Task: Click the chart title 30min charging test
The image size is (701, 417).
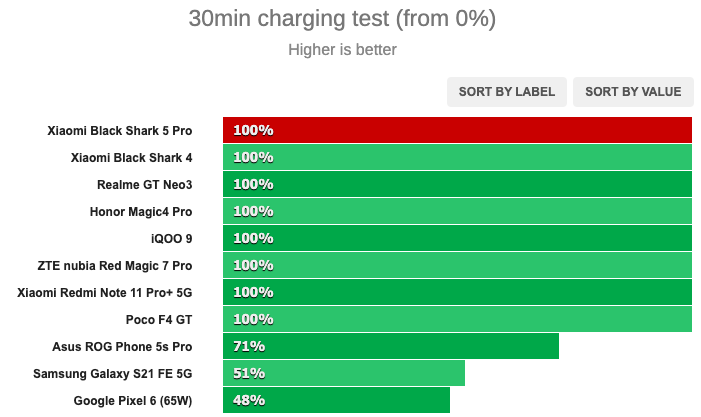Action: tap(342, 19)
